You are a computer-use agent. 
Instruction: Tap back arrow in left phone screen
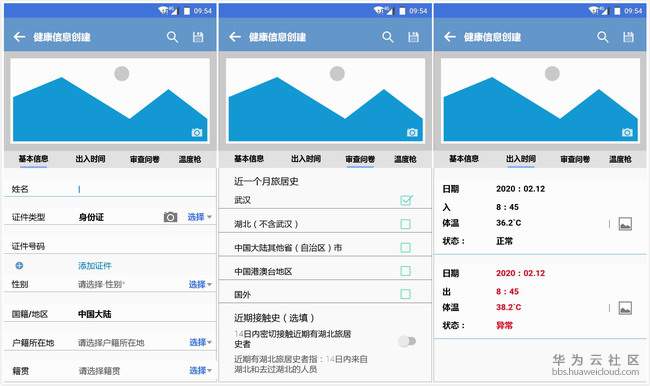point(19,37)
